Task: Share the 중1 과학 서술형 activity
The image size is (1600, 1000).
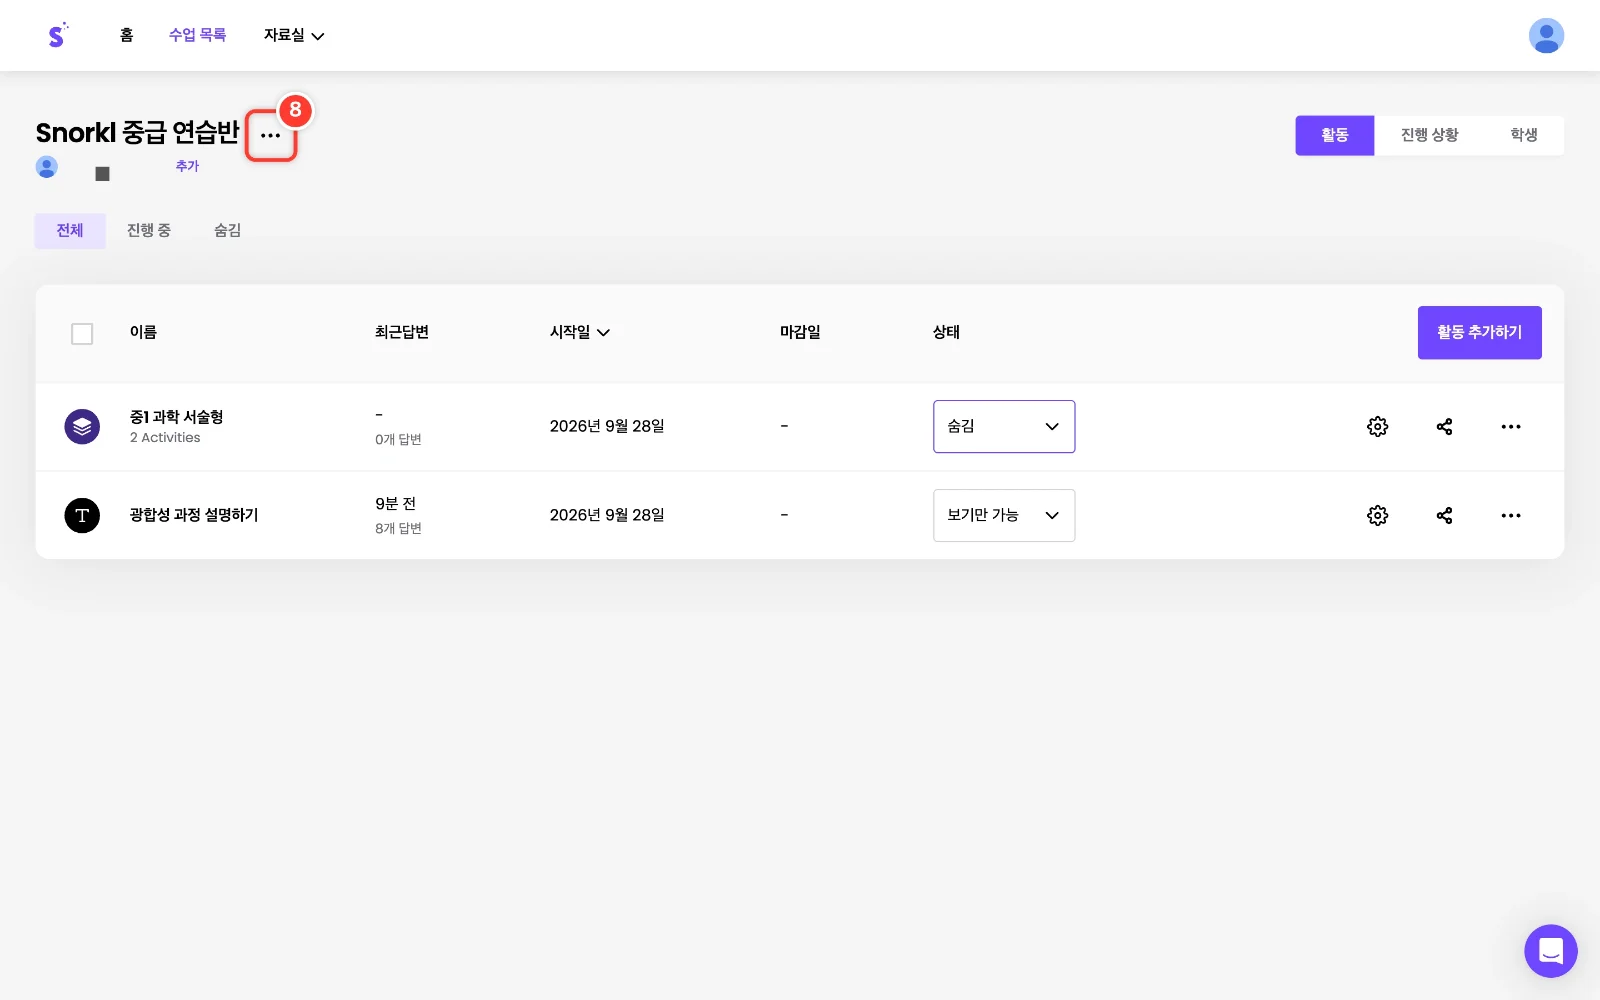Action: [x=1444, y=426]
